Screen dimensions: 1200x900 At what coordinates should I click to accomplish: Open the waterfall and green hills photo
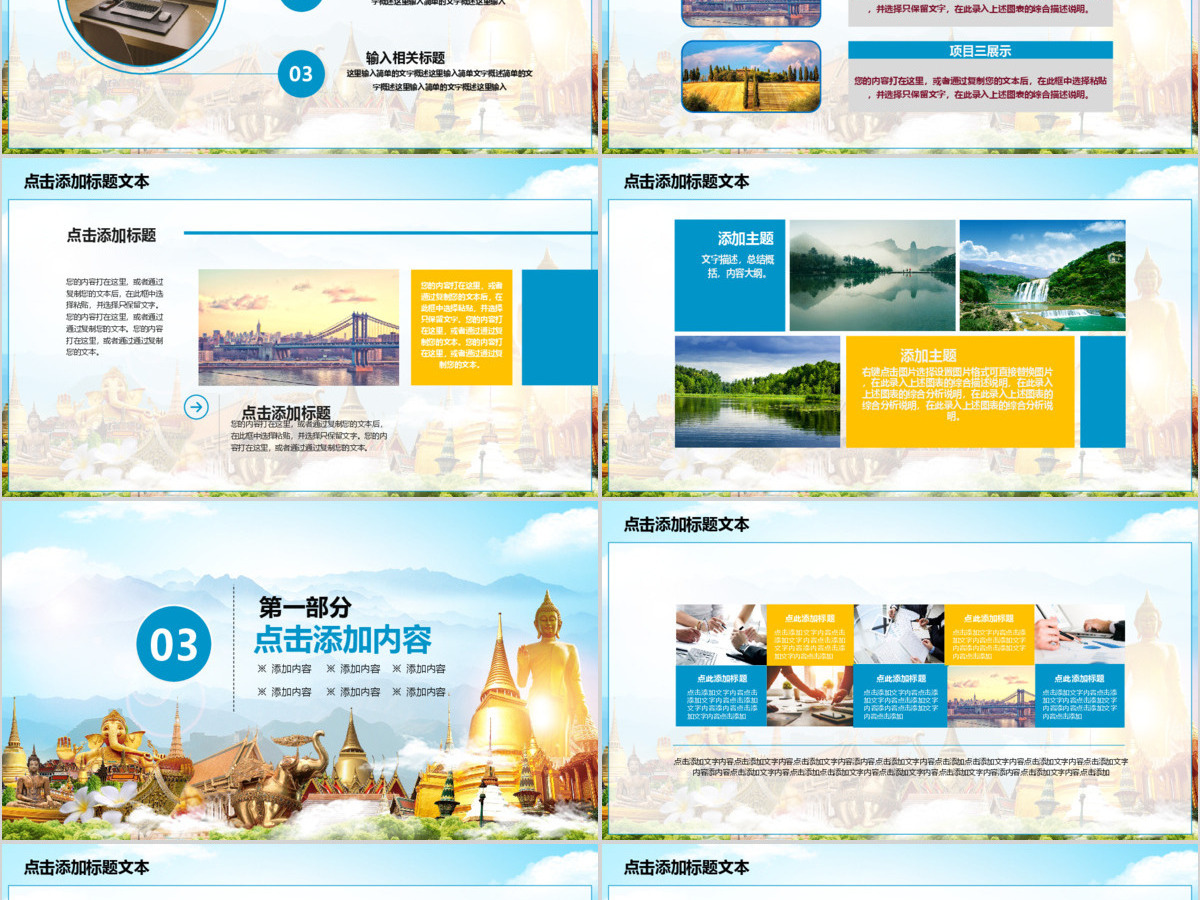(1042, 276)
